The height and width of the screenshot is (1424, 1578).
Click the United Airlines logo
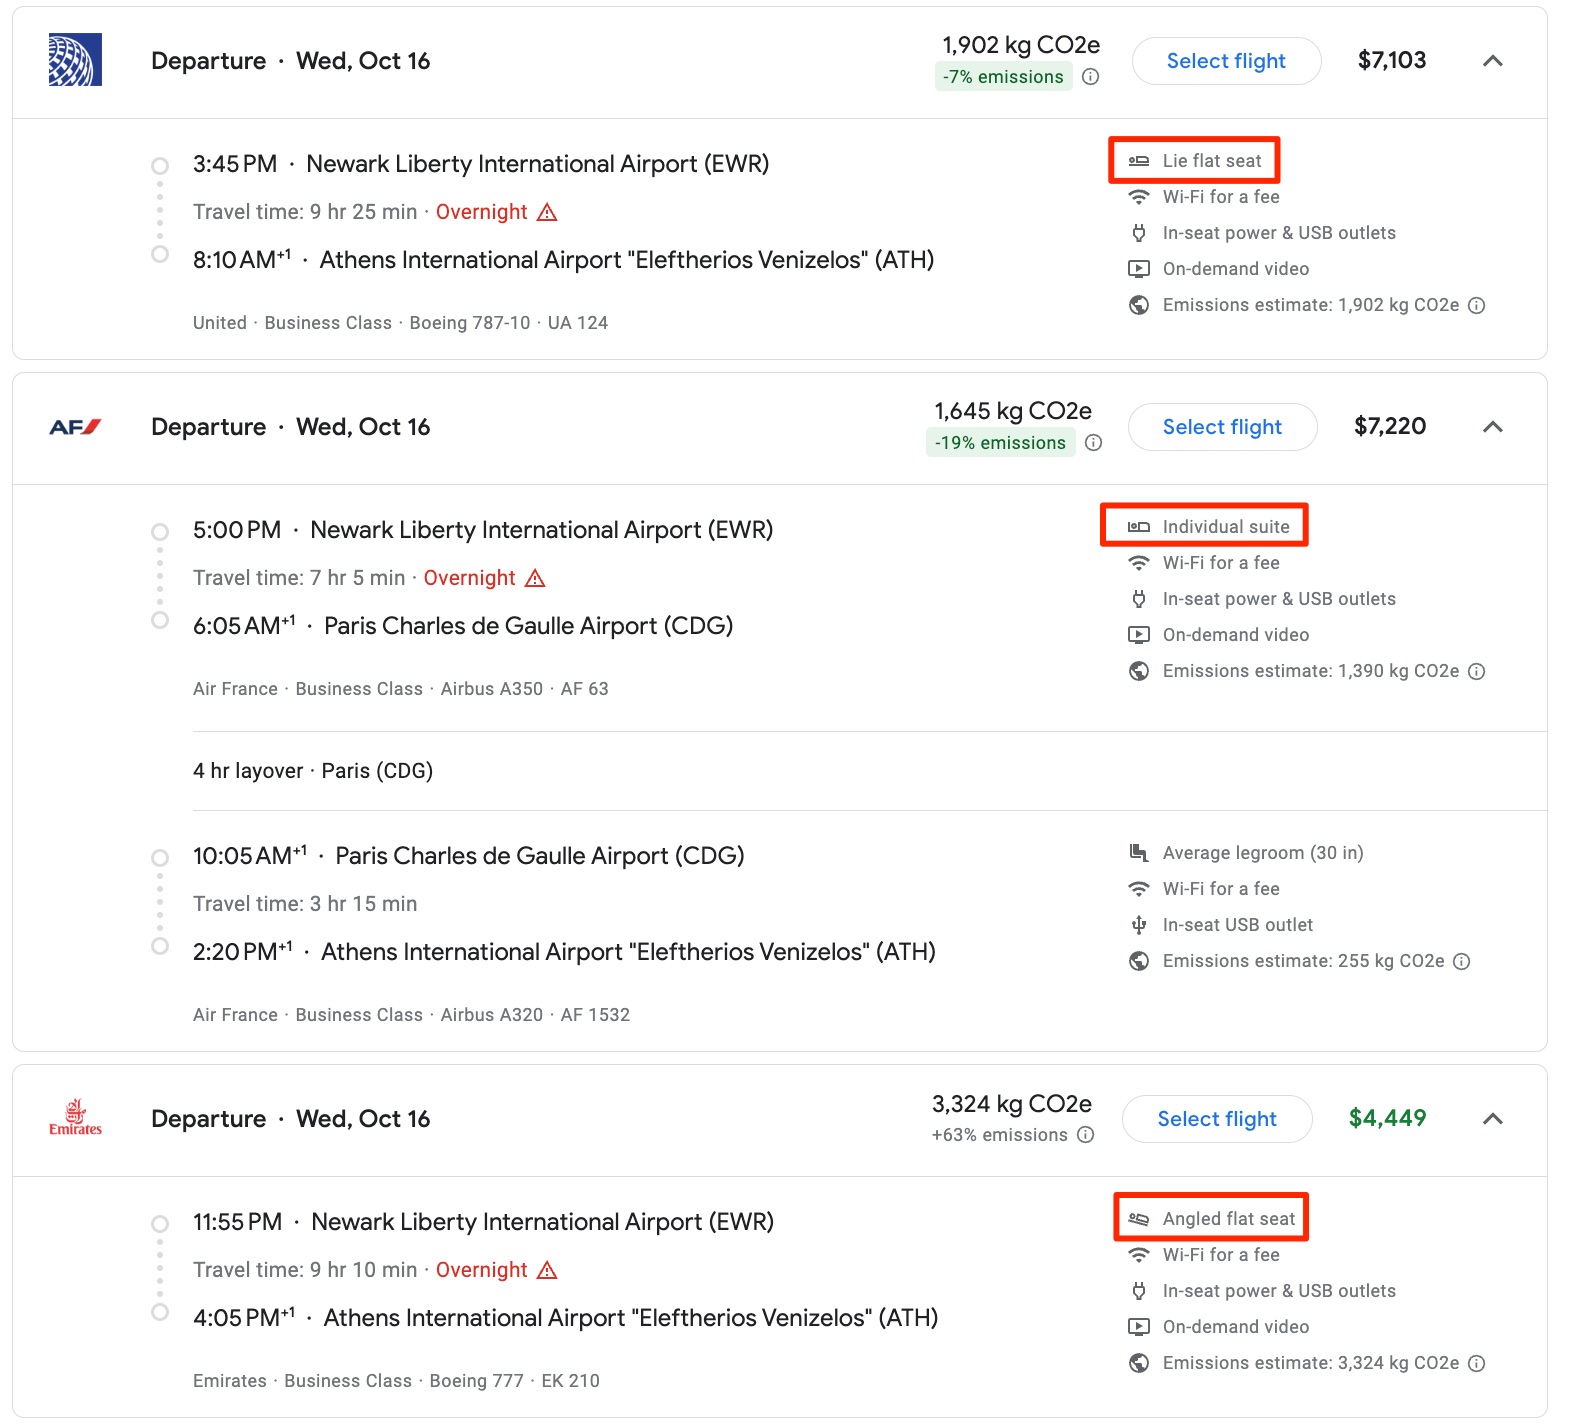point(75,60)
